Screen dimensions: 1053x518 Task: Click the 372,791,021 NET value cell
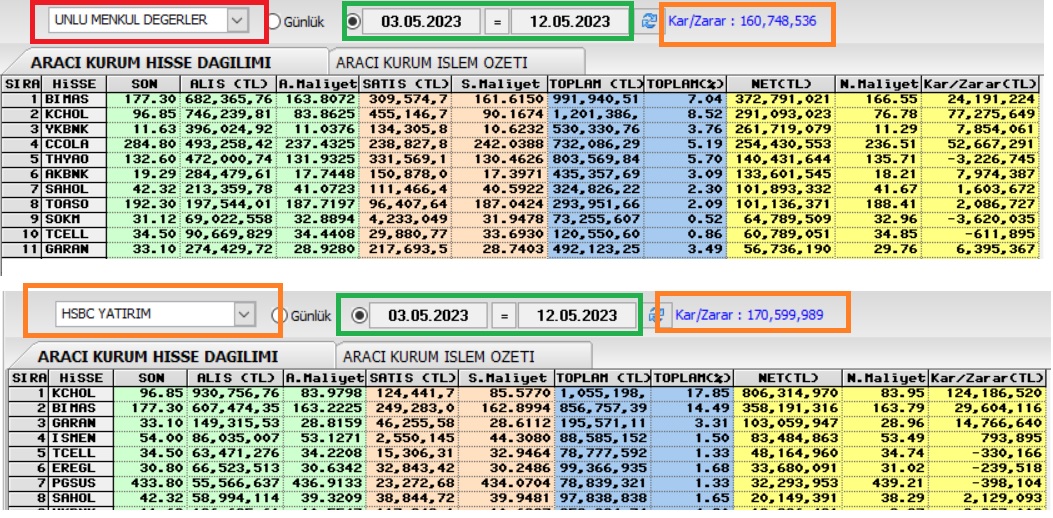pos(780,100)
